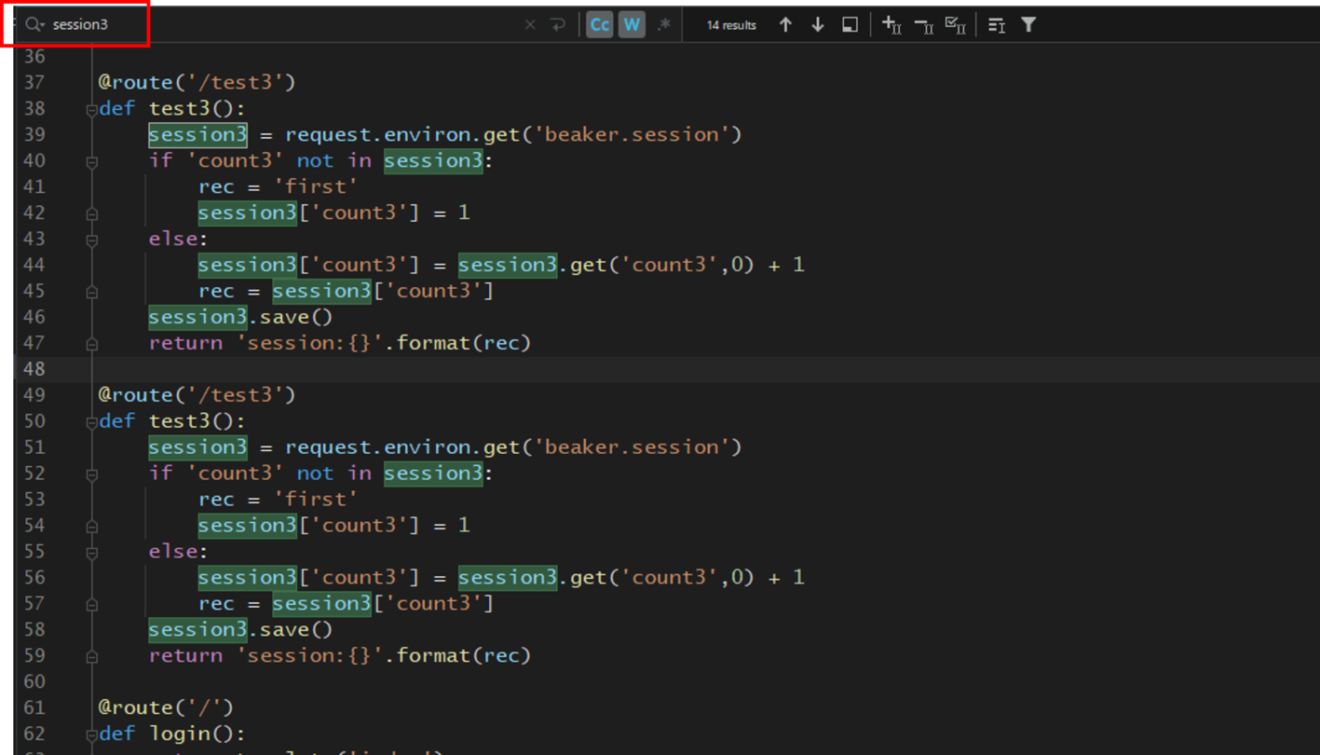The image size is (1320, 755).
Task: Toggle Match Case (Cc) option
Action: pos(599,25)
